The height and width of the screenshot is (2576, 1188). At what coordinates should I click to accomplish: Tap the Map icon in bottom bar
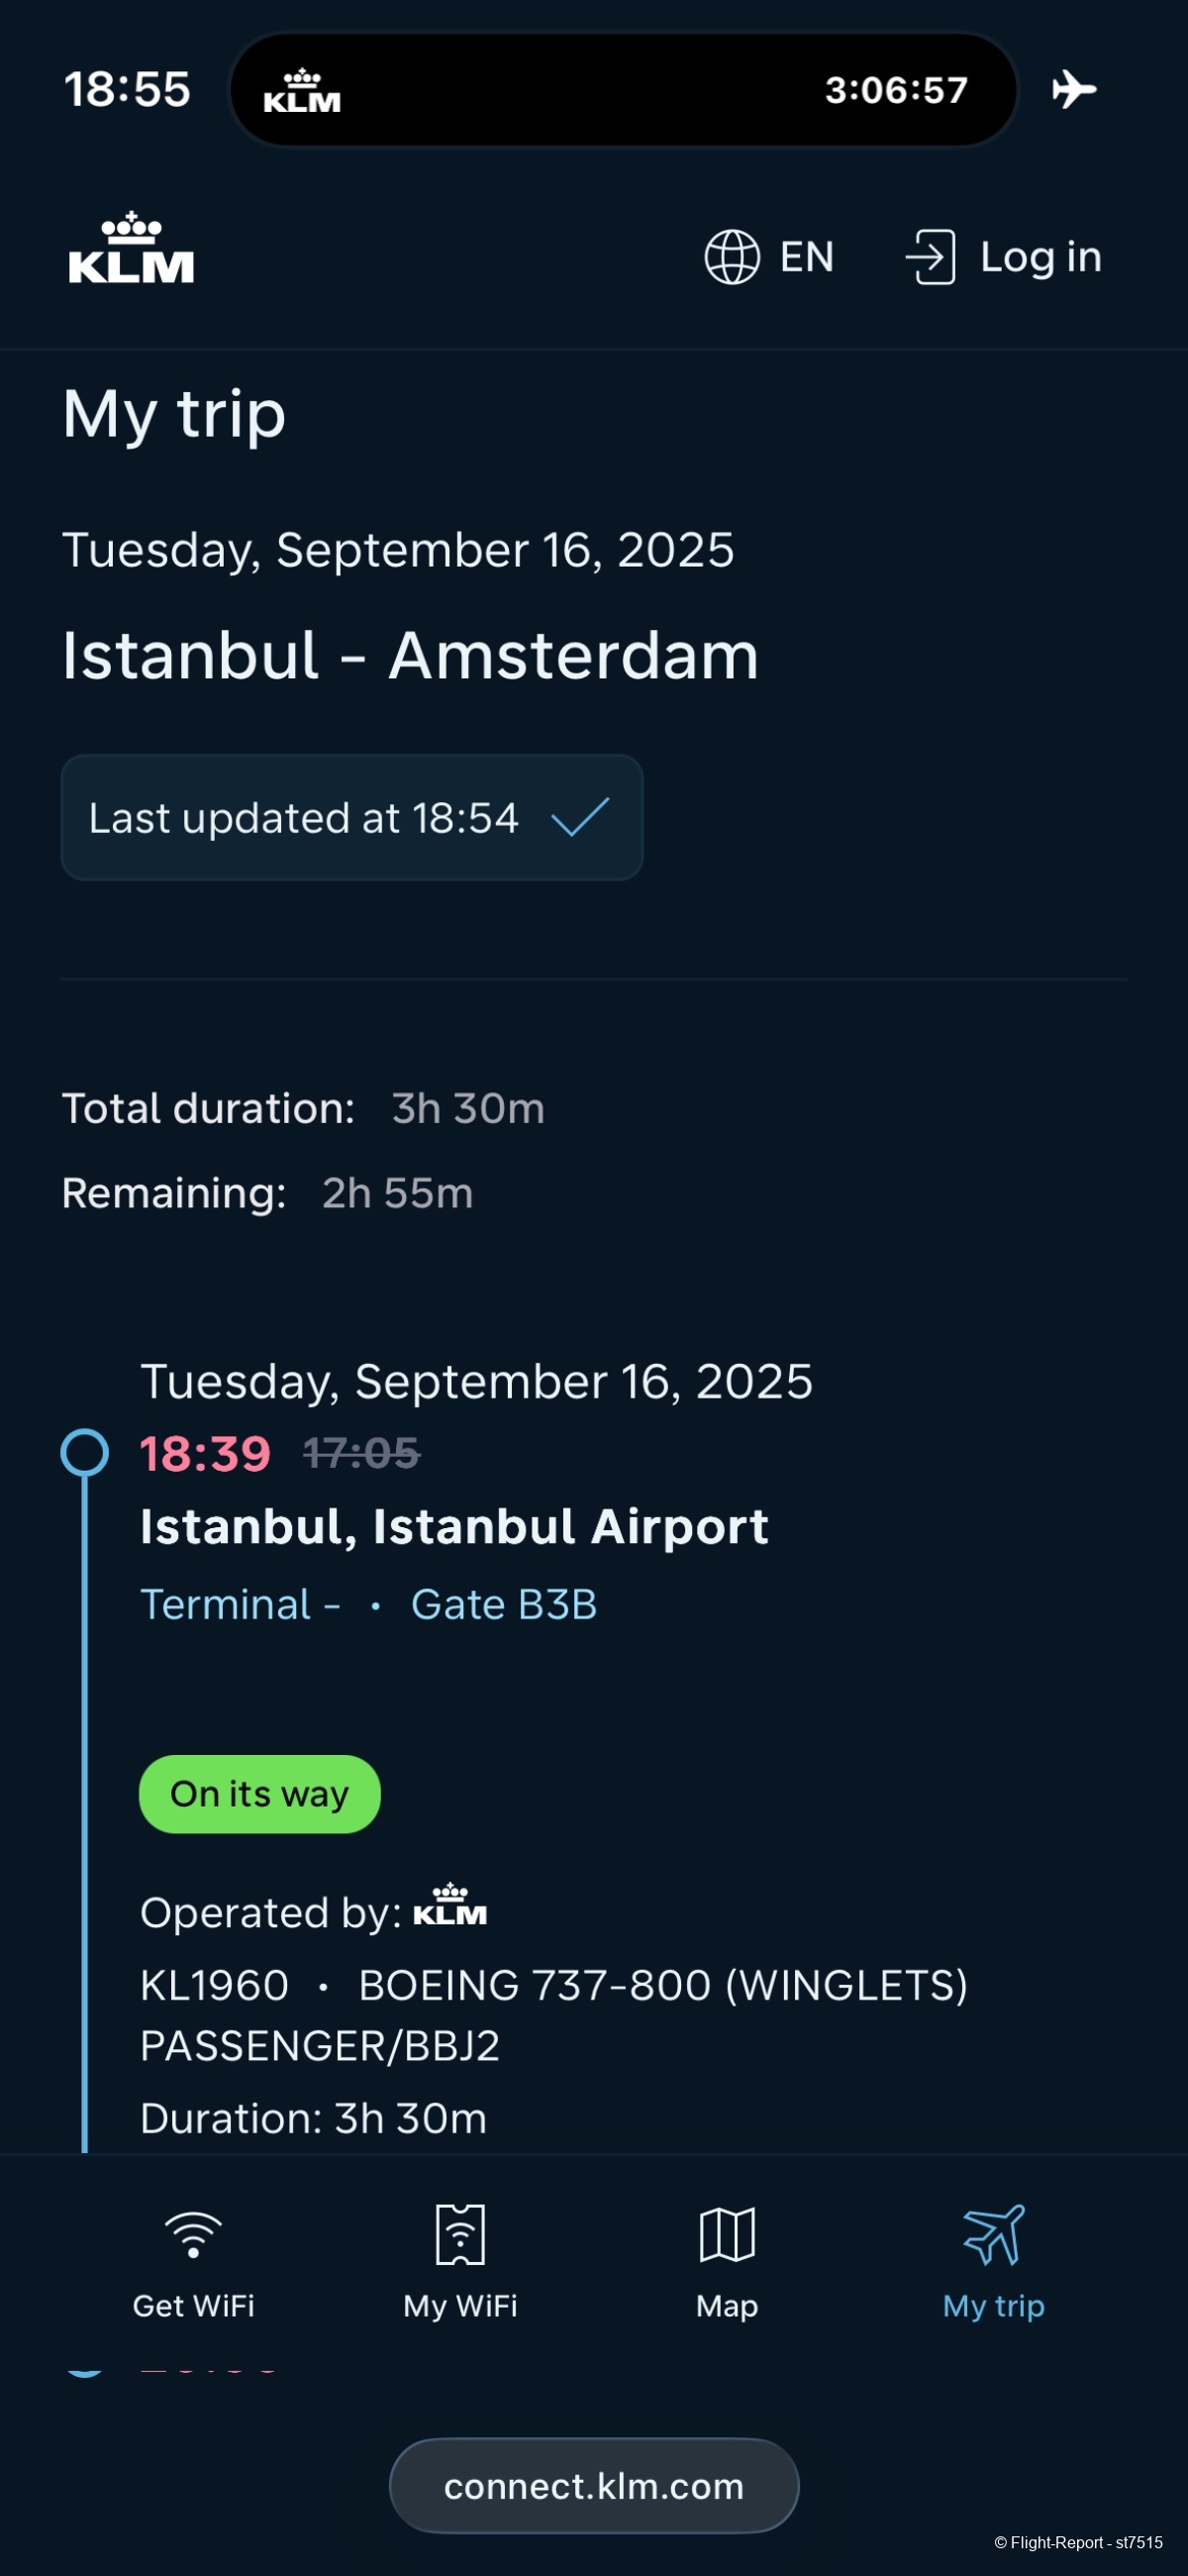(x=727, y=2234)
